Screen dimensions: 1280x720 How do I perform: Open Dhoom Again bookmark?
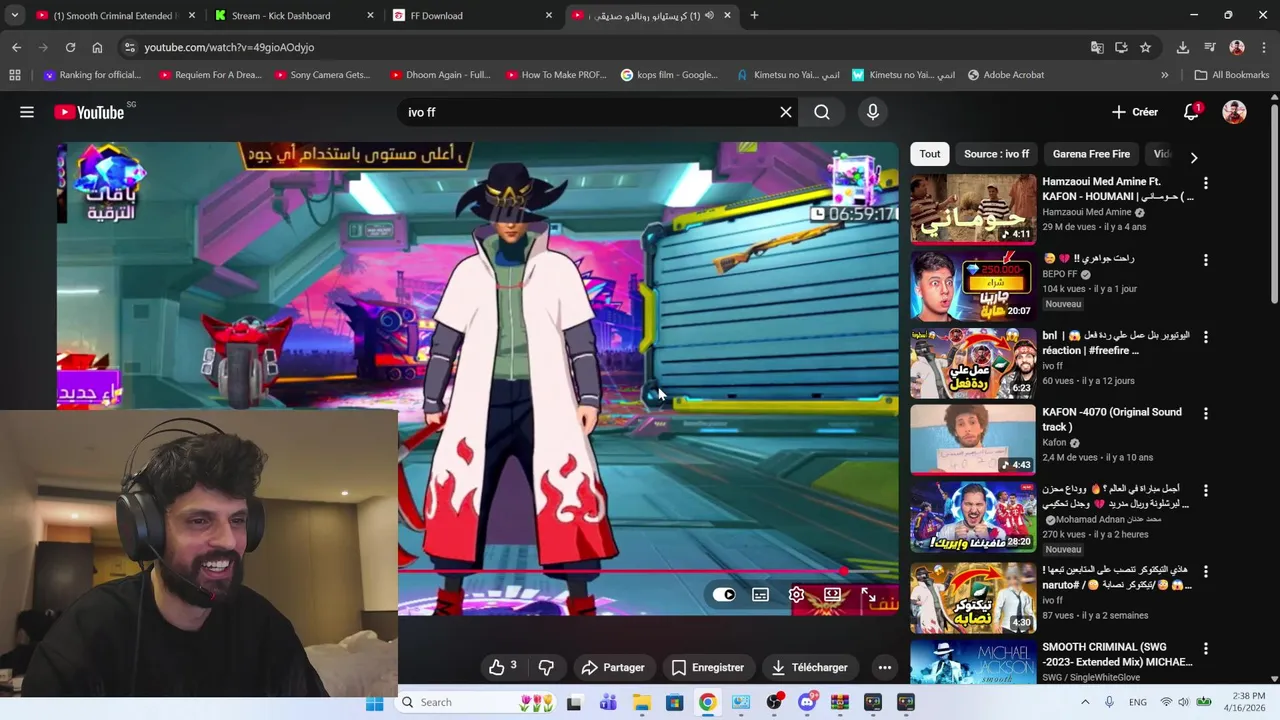click(441, 75)
